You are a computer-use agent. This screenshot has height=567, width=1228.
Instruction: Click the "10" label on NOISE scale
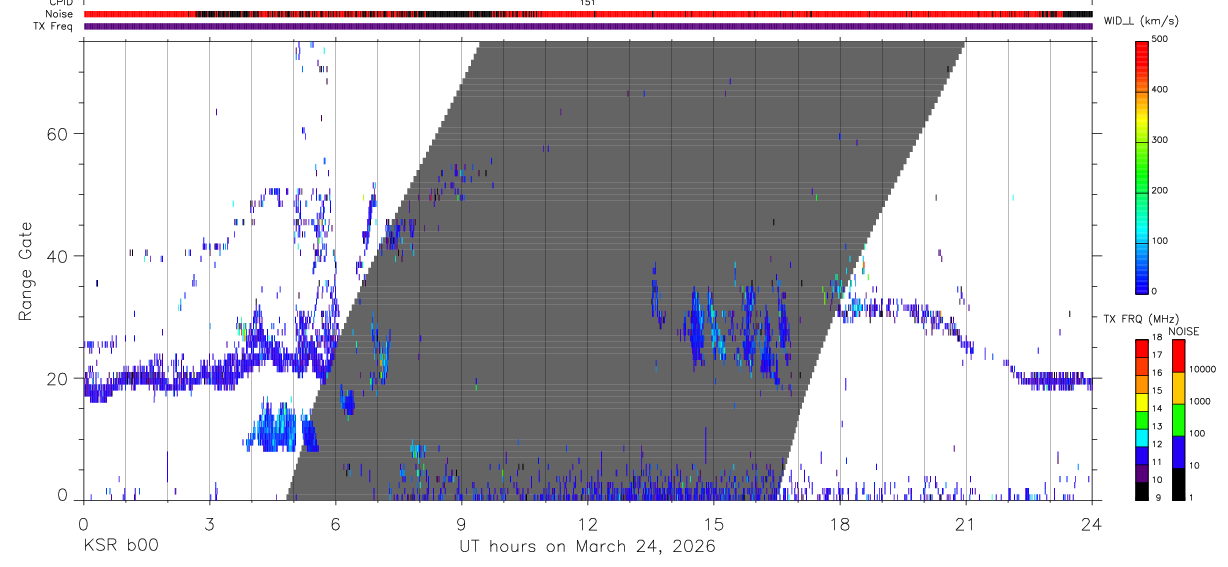click(x=1195, y=466)
